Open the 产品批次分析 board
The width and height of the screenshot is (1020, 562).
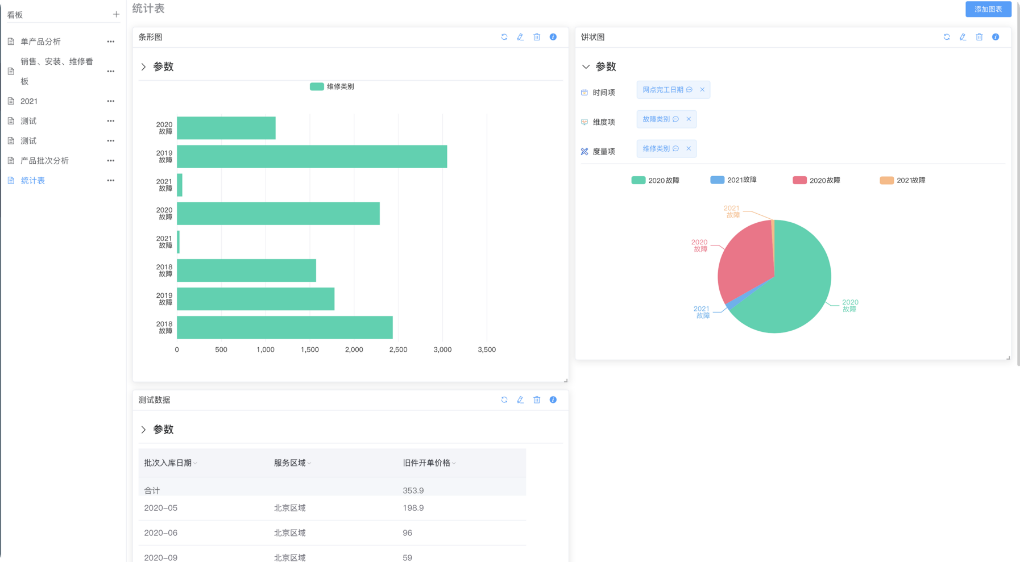pos(44,161)
